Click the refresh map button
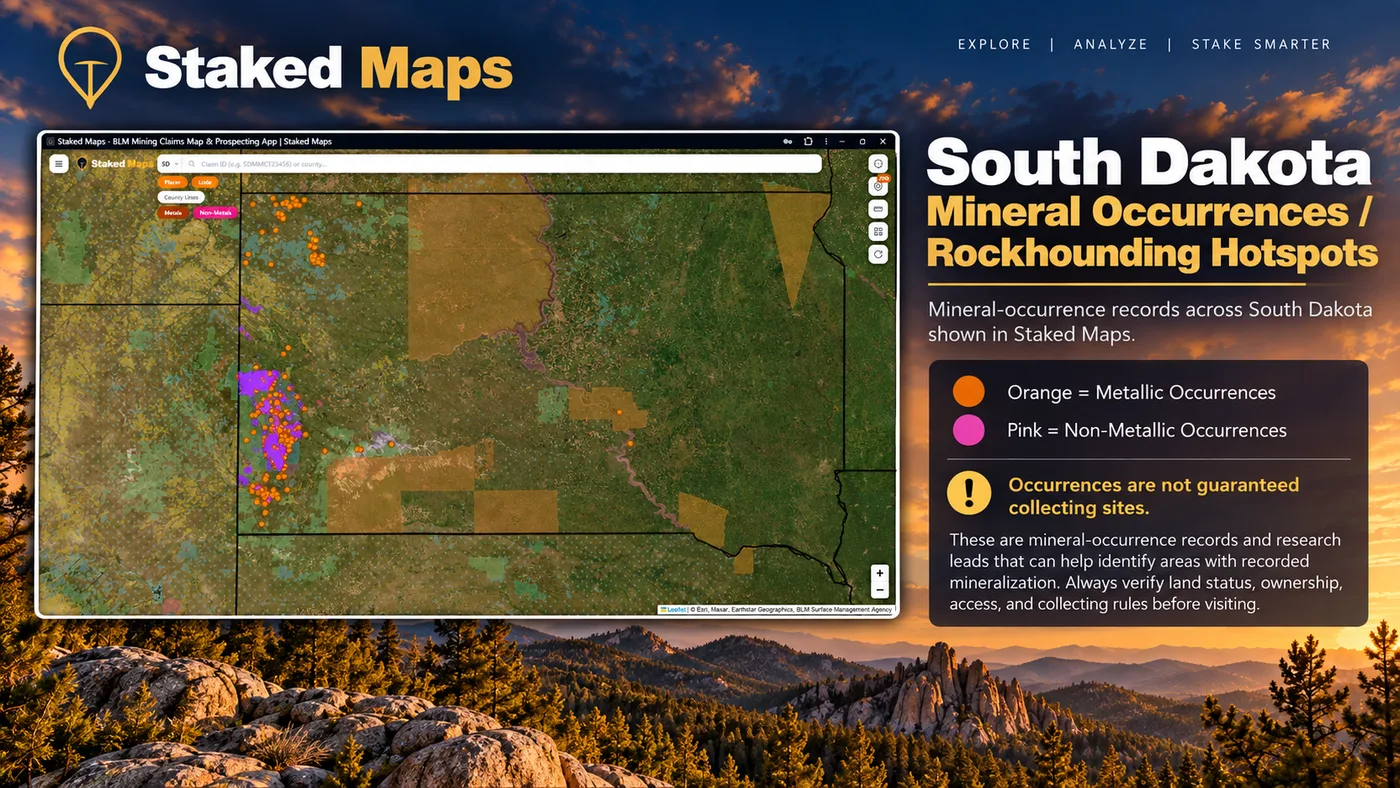The height and width of the screenshot is (788, 1400). point(878,254)
